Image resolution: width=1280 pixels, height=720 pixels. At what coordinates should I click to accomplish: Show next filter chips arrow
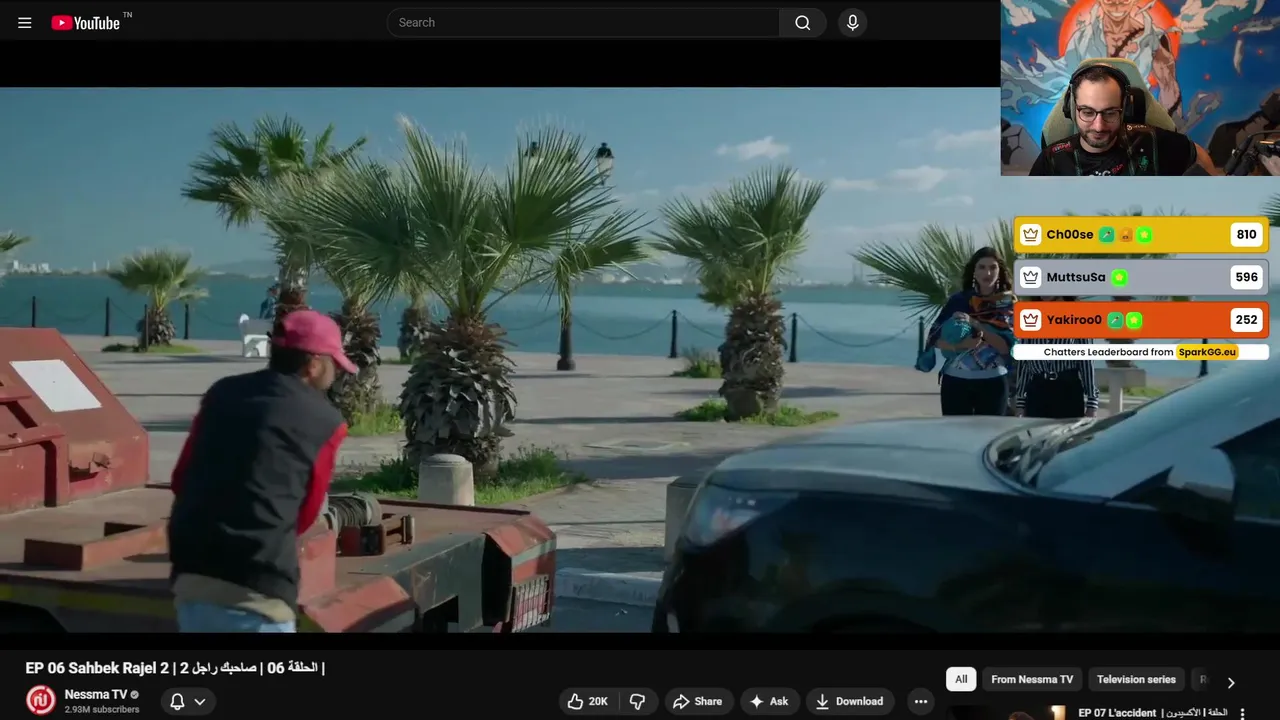1231,682
